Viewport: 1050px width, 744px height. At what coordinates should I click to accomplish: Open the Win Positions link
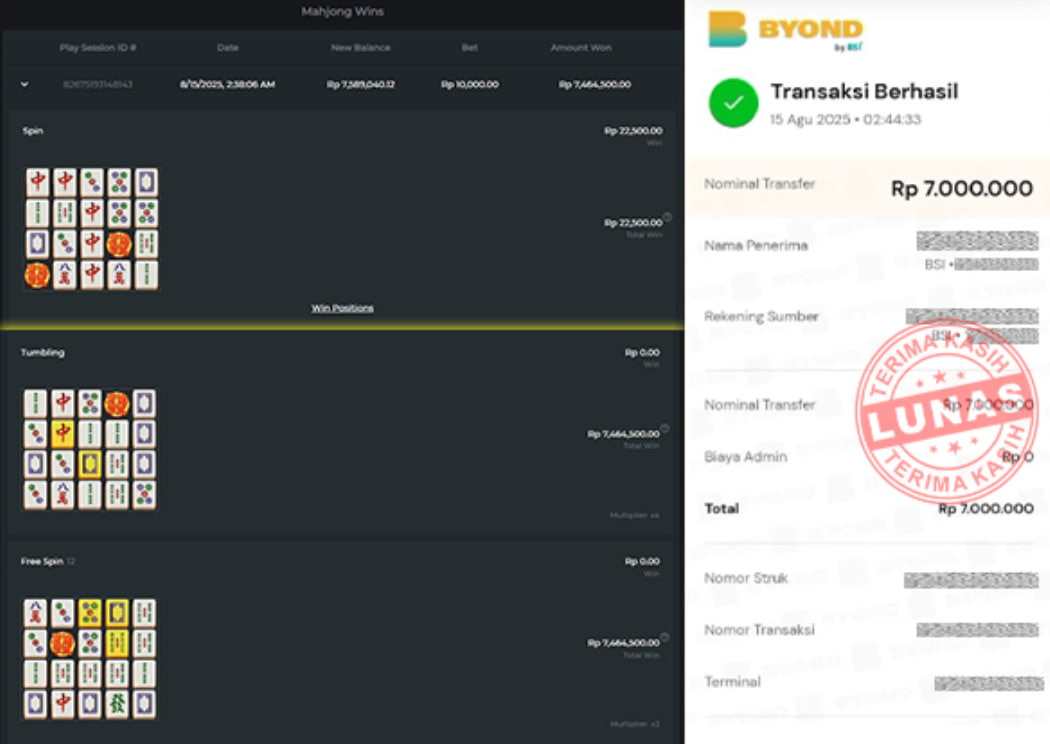point(342,308)
